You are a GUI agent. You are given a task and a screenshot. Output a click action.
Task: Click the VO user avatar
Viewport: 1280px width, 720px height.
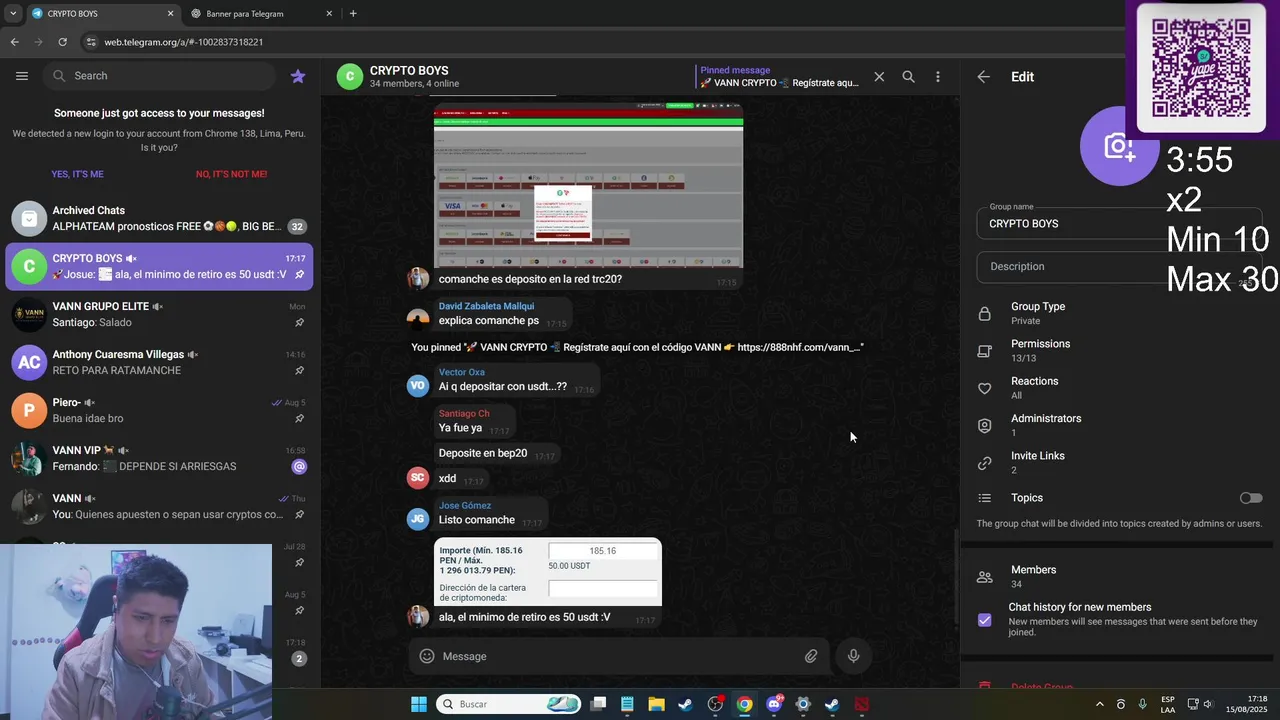coord(418,386)
